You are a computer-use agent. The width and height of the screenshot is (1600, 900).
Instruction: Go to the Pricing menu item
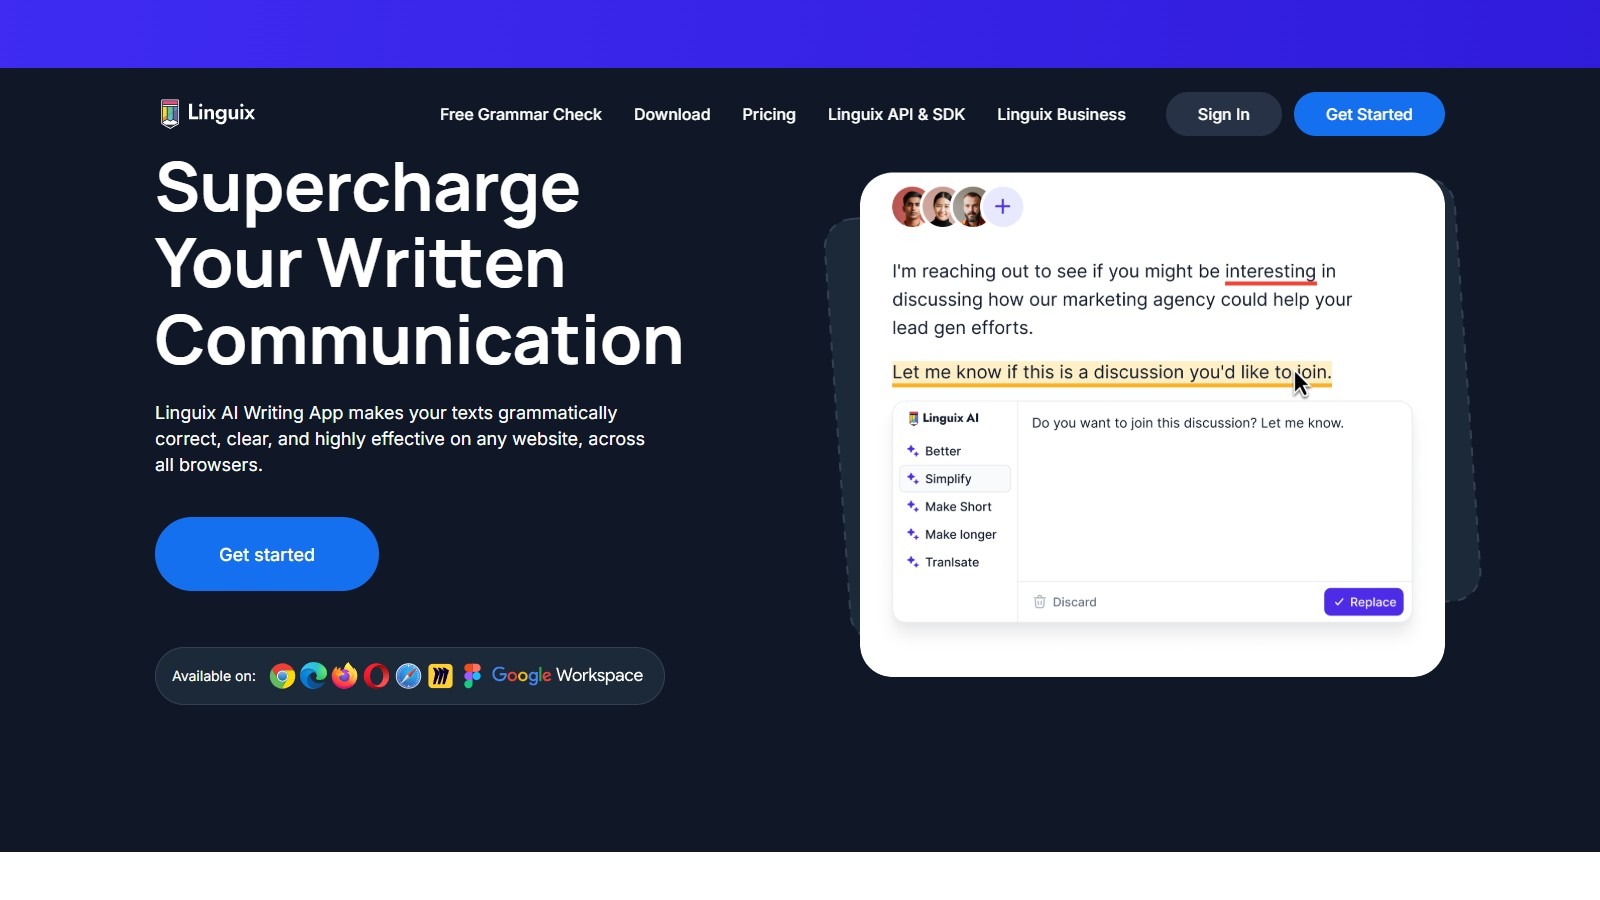768,115
